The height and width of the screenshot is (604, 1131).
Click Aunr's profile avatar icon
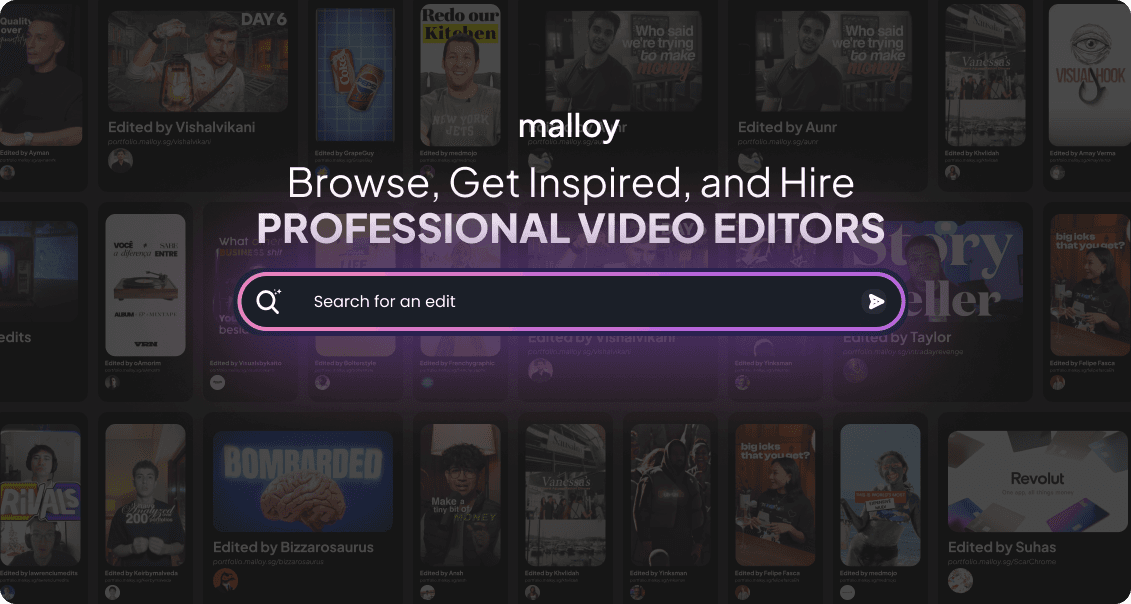[750, 162]
